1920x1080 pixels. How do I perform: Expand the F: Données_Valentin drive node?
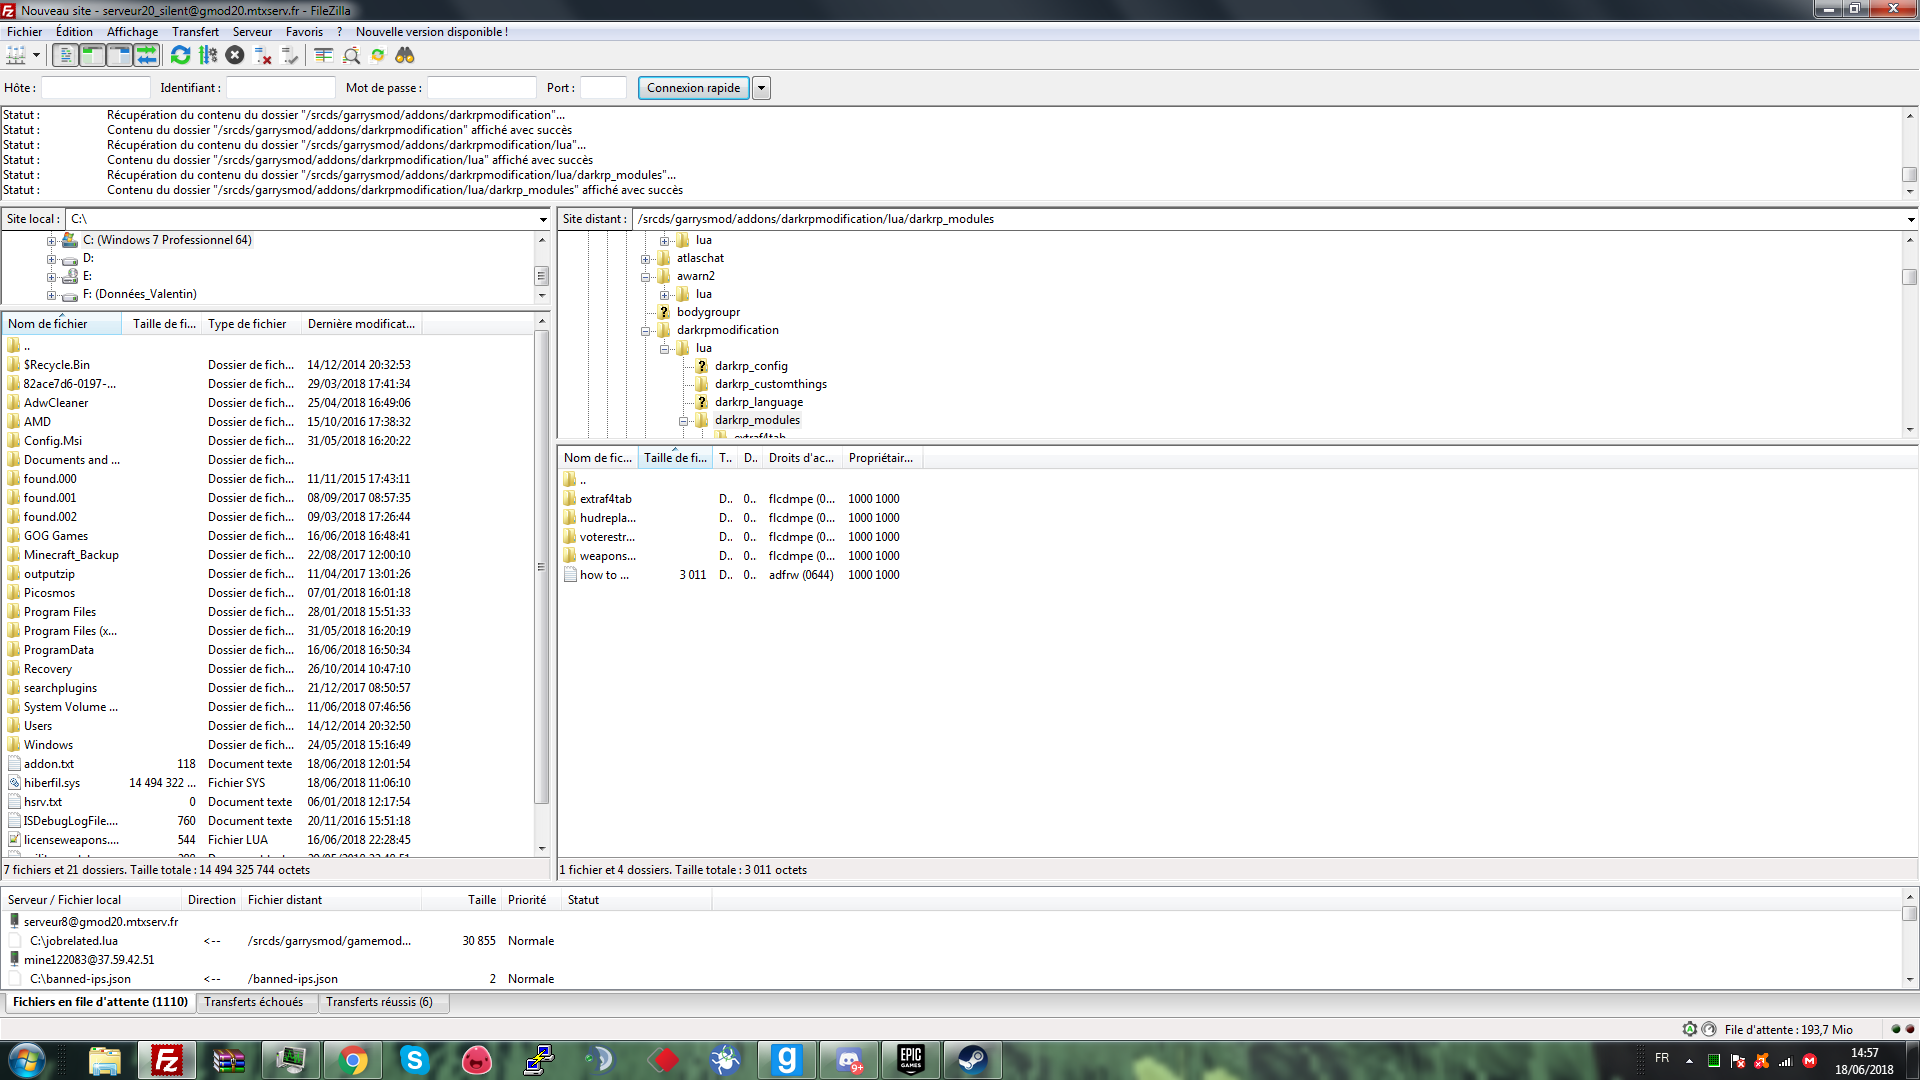[51, 295]
